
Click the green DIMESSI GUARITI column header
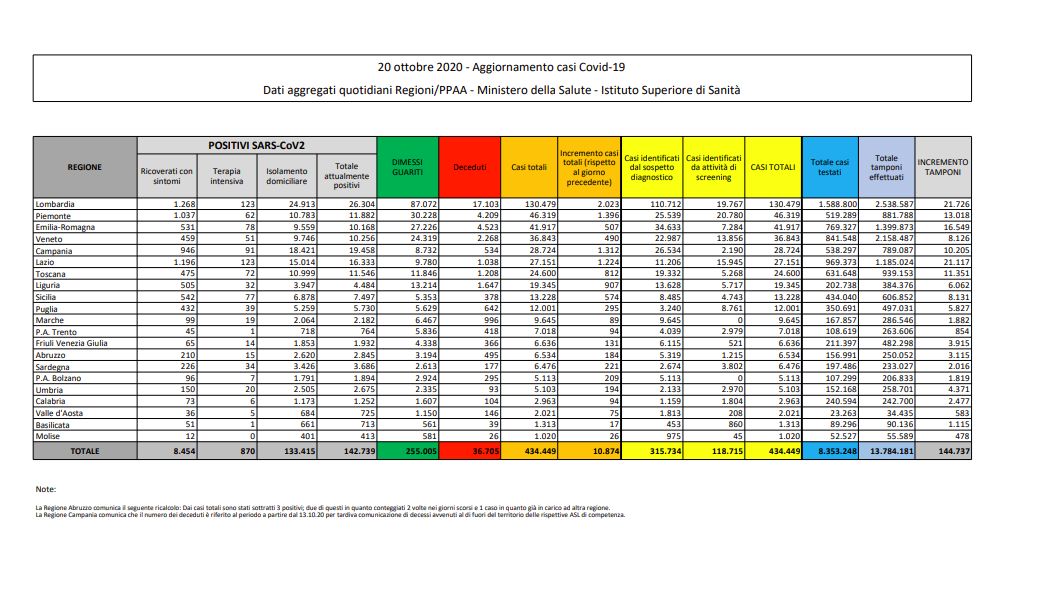tap(408, 166)
